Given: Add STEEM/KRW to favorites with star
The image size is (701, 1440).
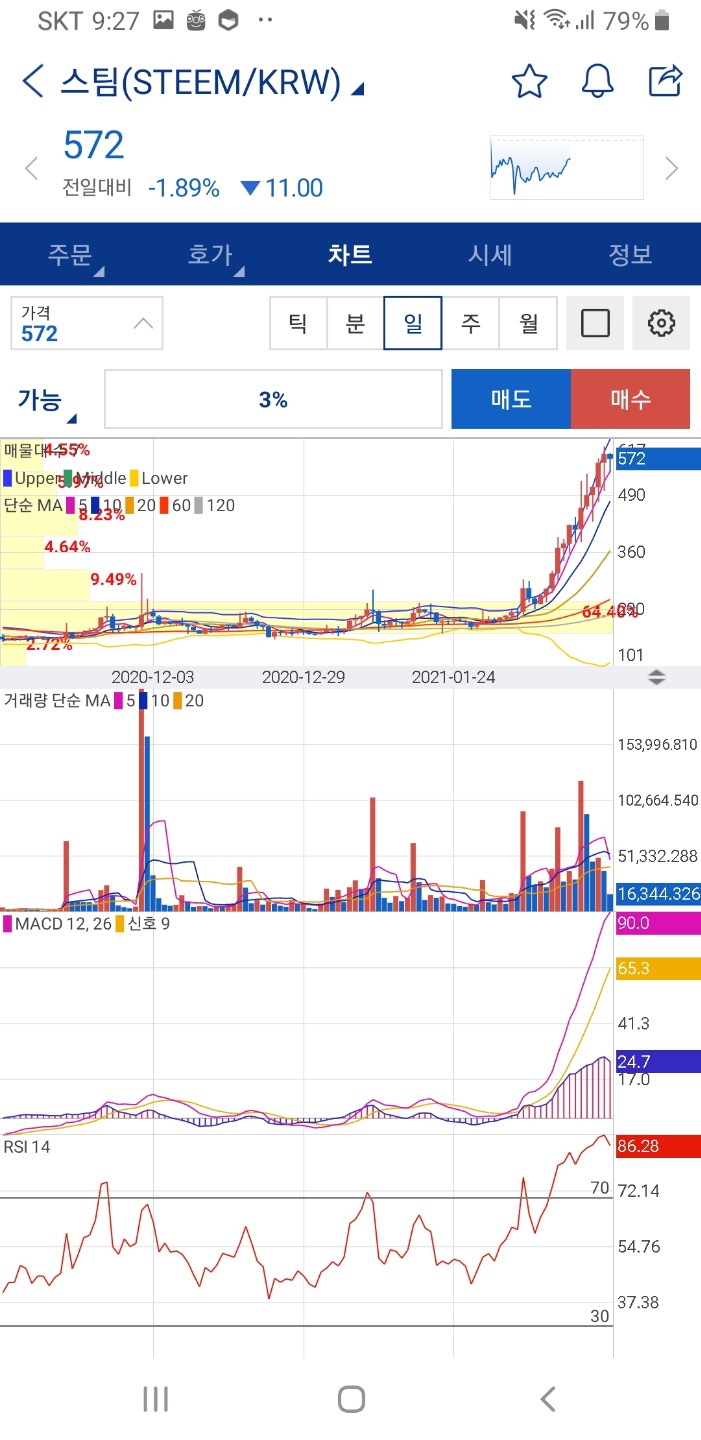Looking at the screenshot, I should click(529, 81).
